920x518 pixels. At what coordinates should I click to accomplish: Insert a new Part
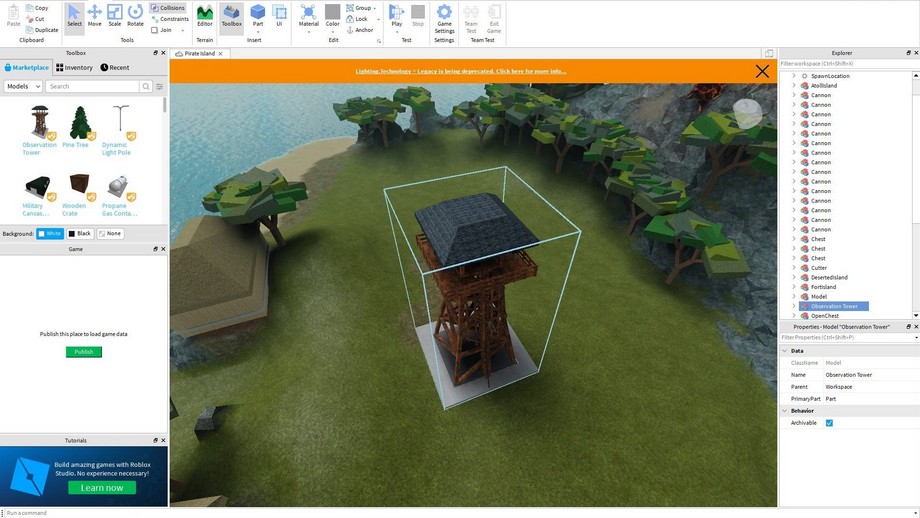tap(258, 16)
